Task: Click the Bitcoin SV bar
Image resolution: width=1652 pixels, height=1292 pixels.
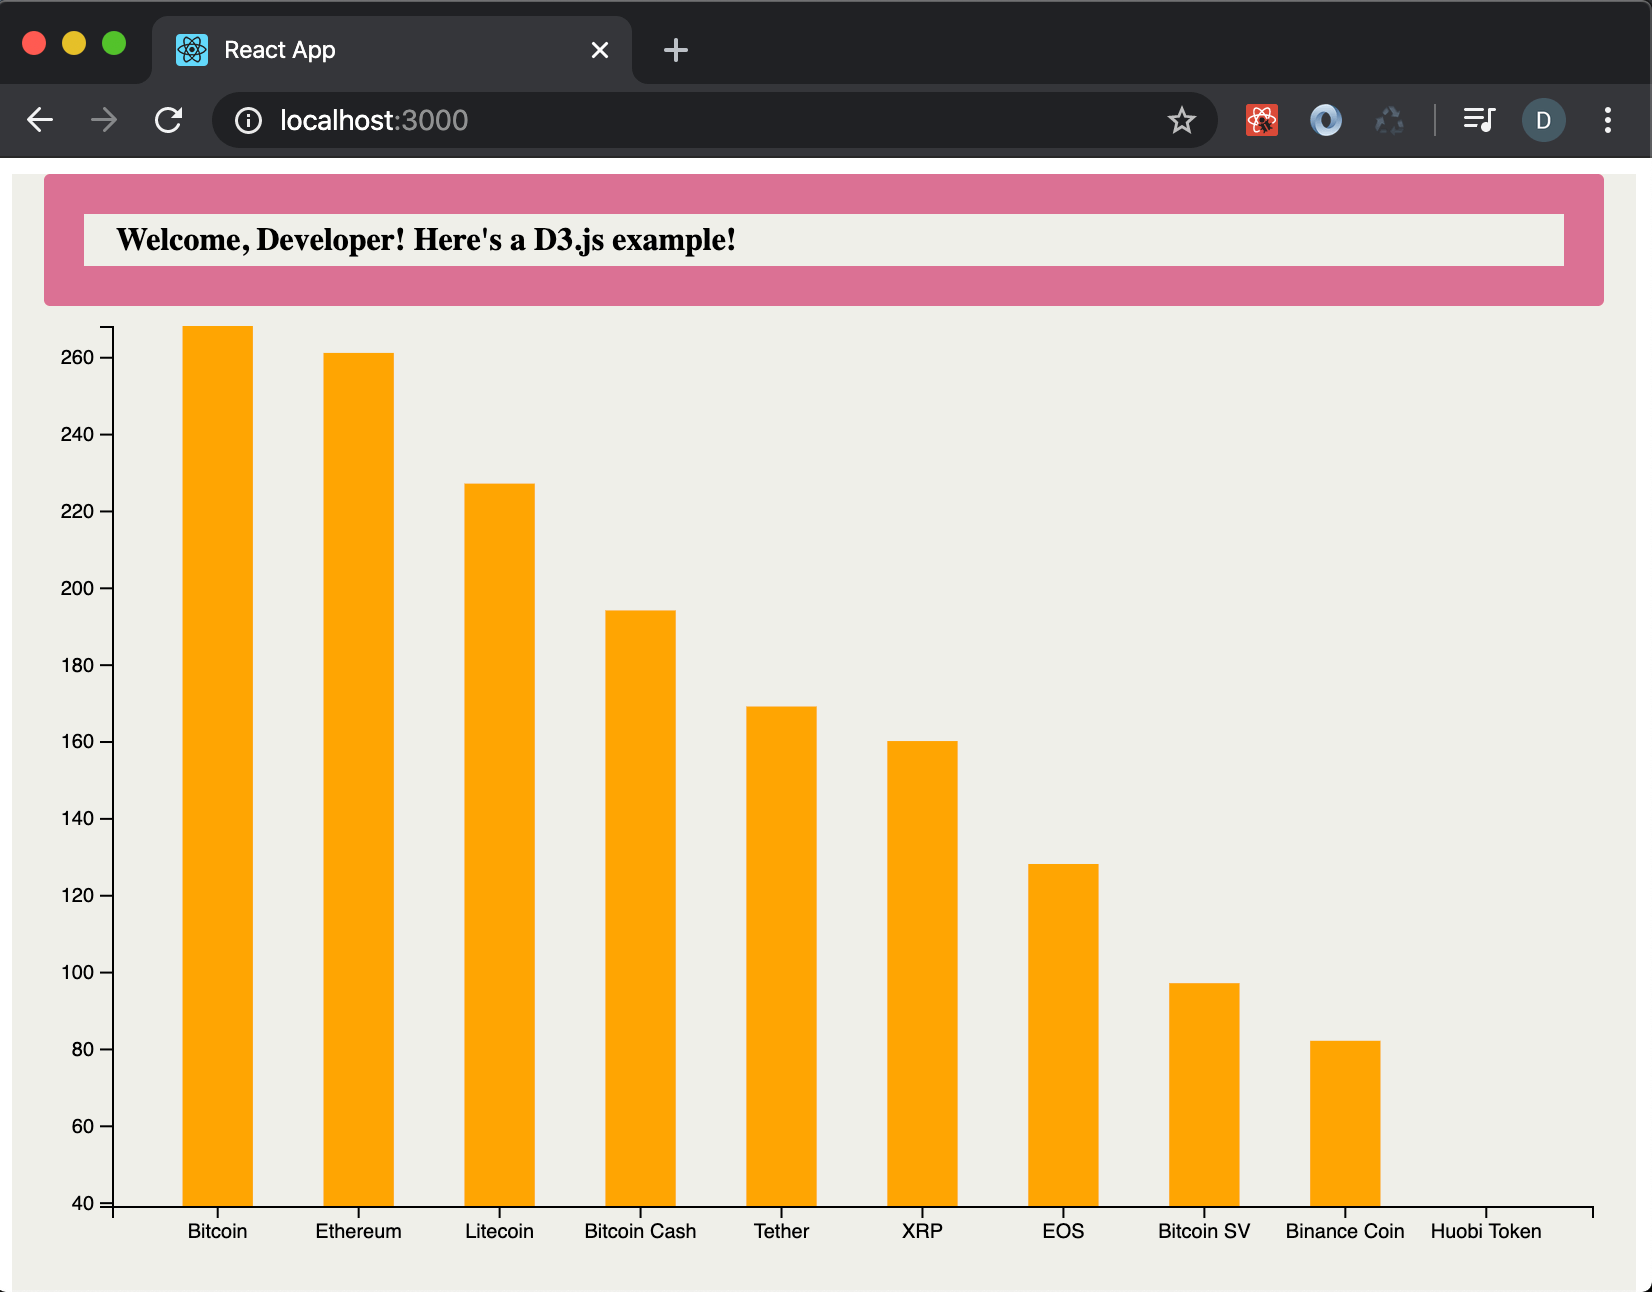Action: 1205,1094
